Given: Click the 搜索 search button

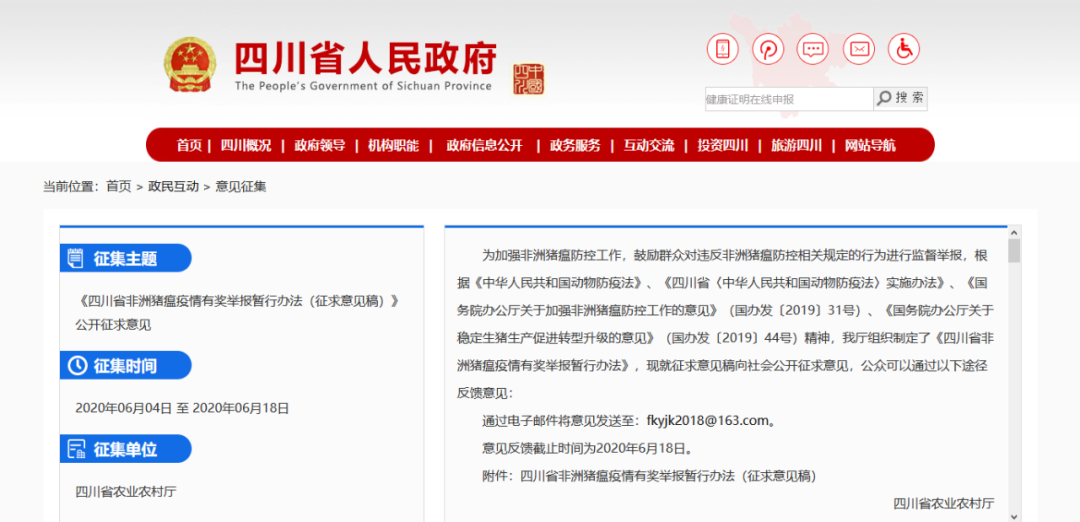Looking at the screenshot, I should click(900, 98).
